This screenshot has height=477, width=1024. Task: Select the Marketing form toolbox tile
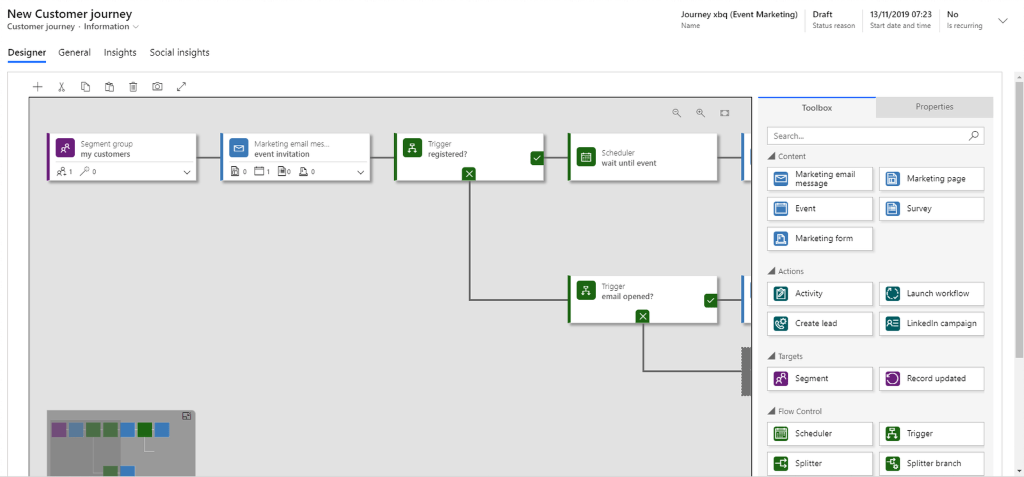(820, 238)
